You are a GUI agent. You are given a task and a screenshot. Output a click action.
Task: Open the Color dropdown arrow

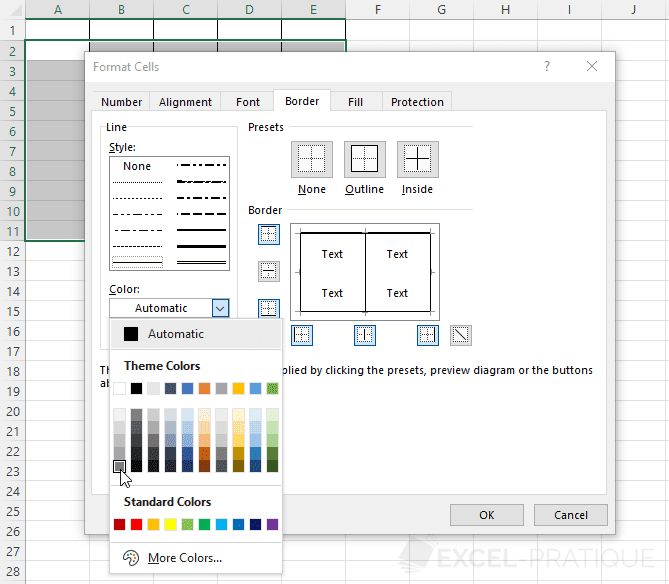click(x=220, y=308)
